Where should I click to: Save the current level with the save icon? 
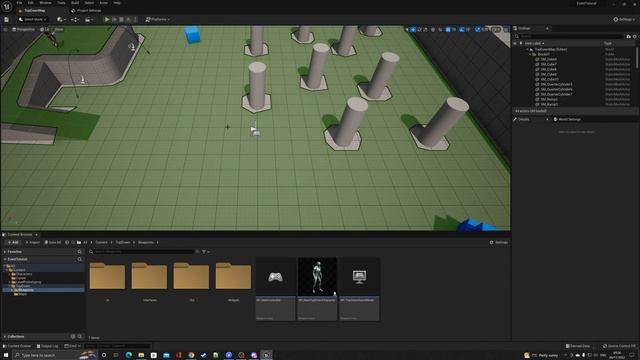(7, 19)
